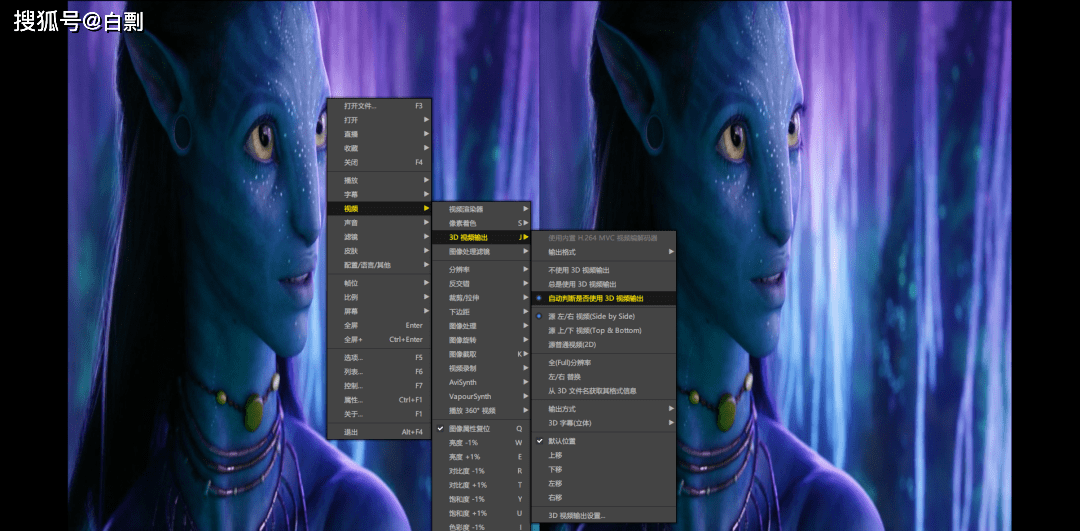
Task: Click 对比度 -1% entry
Action: (x=481, y=471)
